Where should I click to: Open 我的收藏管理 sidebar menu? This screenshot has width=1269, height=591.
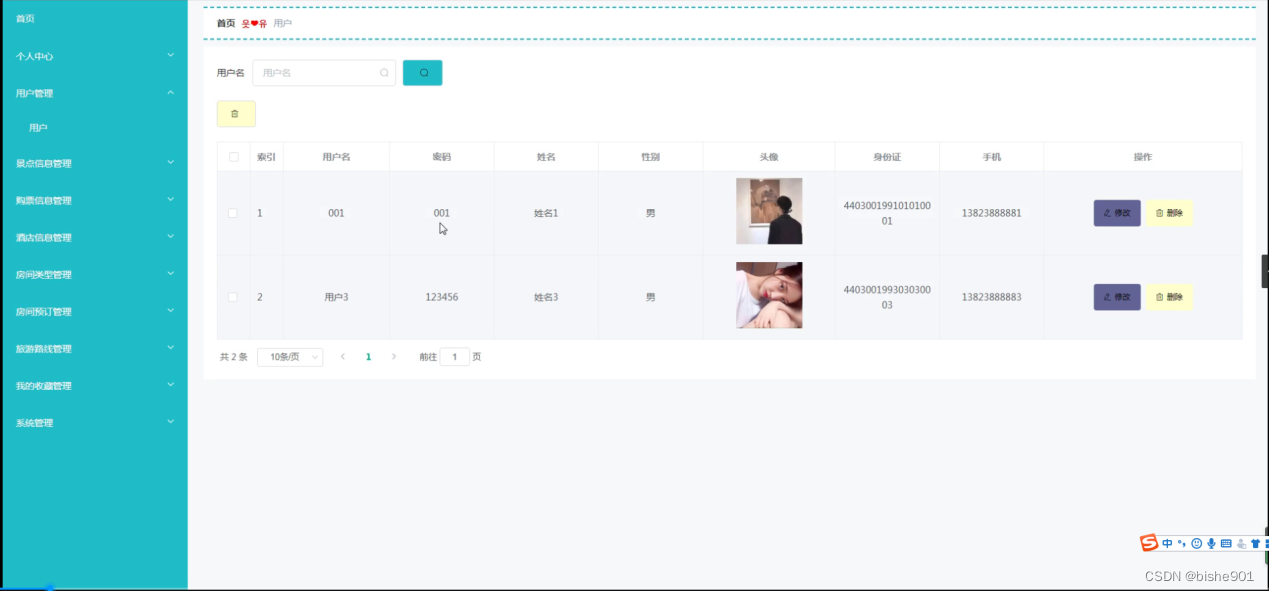click(x=94, y=385)
